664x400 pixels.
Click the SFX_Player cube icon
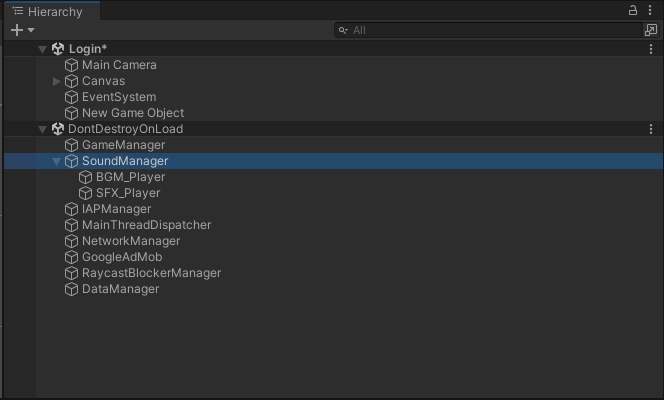[x=86, y=193]
